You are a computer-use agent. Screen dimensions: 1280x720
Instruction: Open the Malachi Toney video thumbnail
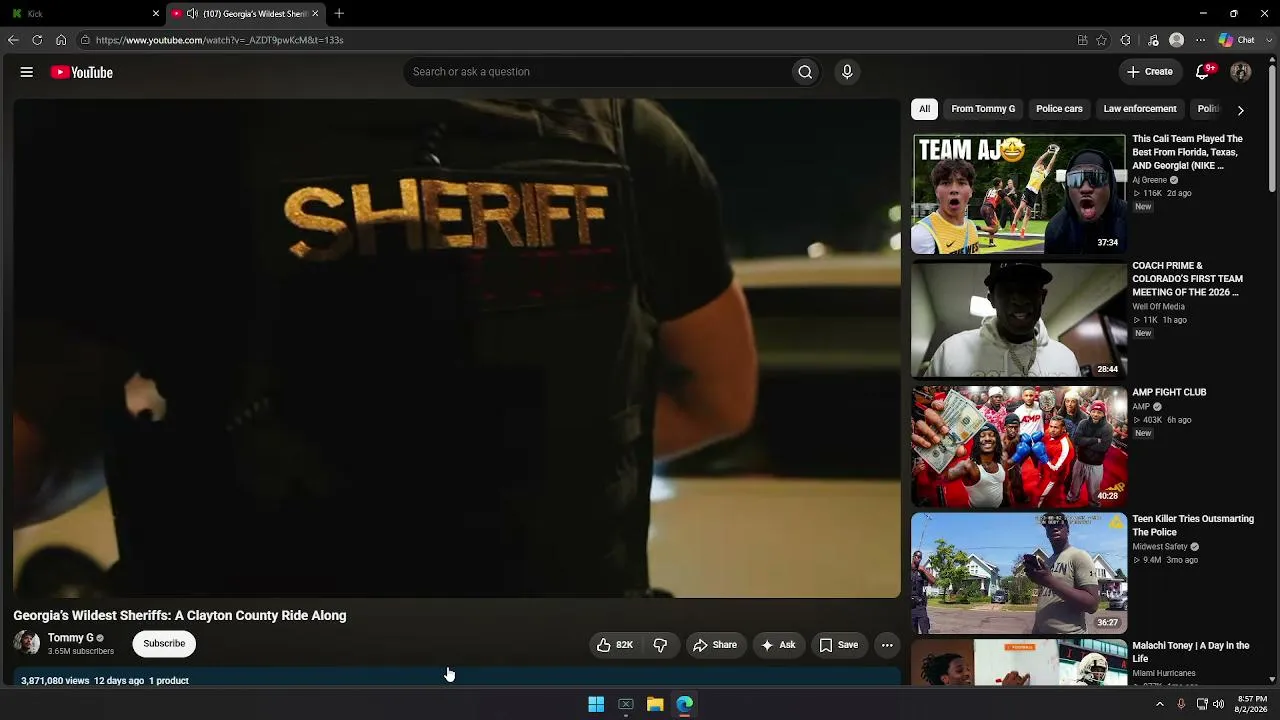coord(1019,662)
